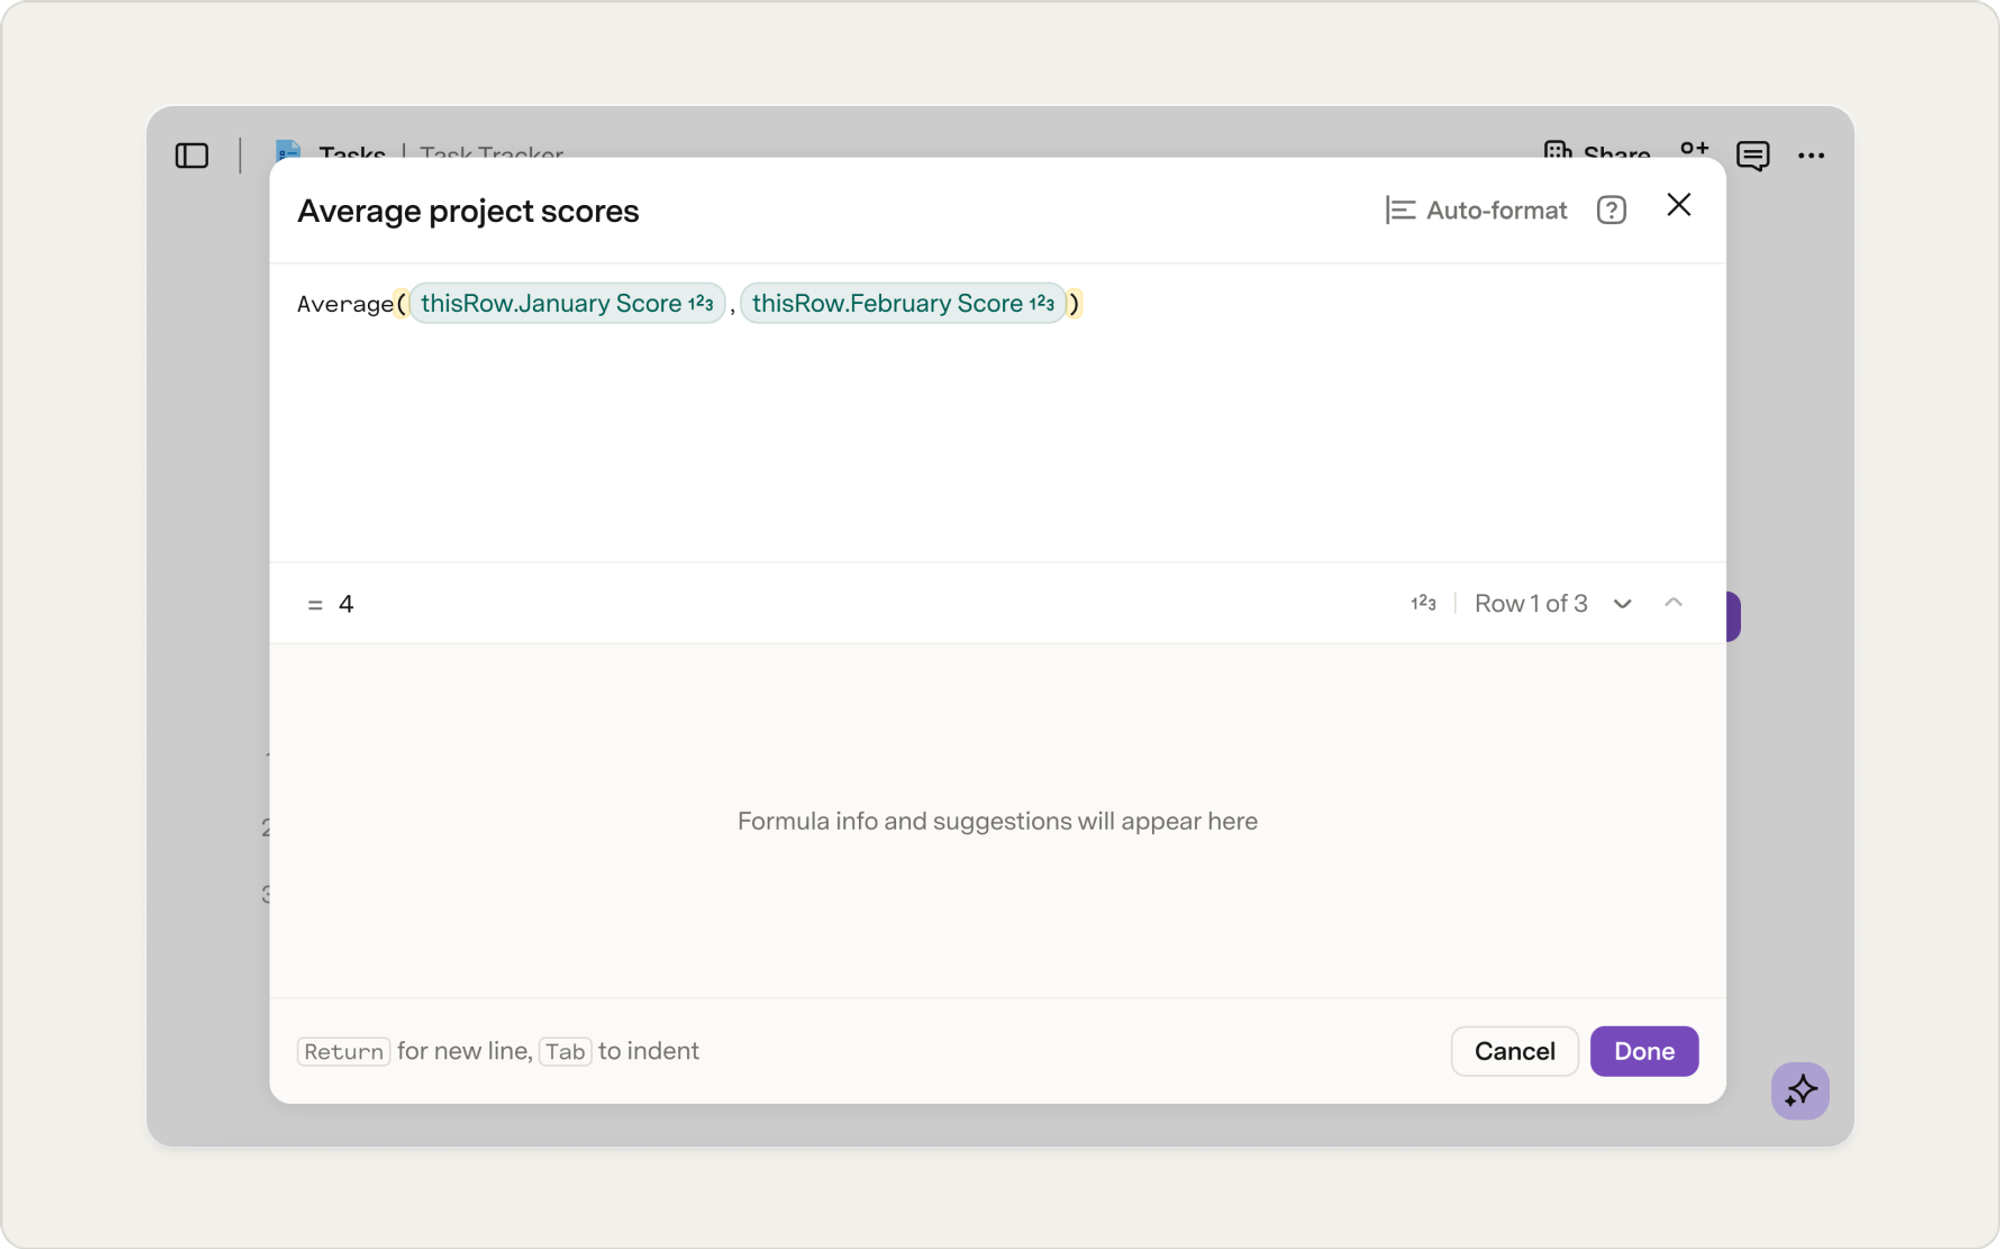Screen dimensions: 2000x1249
Task: Open the comments icon in header
Action: [x=1752, y=155]
